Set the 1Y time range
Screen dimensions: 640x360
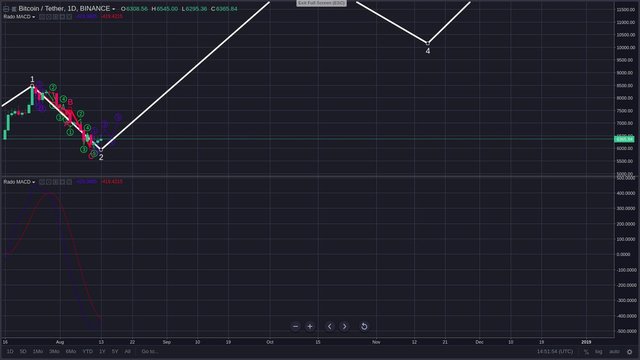tap(102, 351)
